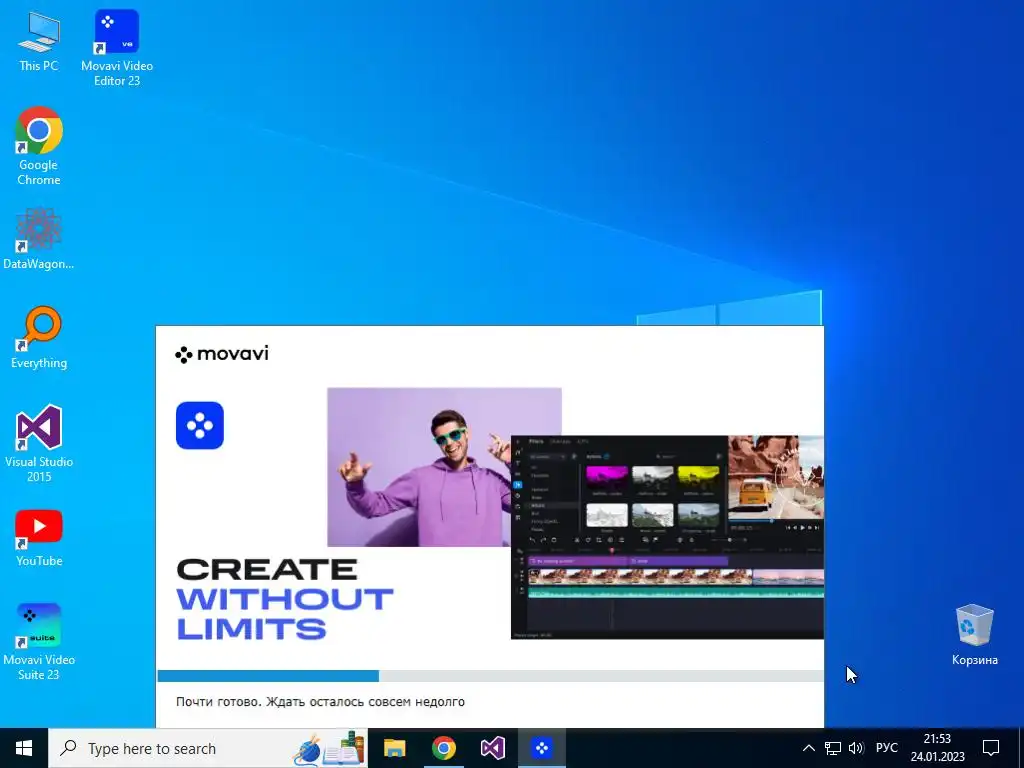The image size is (1024, 768).
Task: Open the volume speaker tray icon
Action: coord(856,748)
